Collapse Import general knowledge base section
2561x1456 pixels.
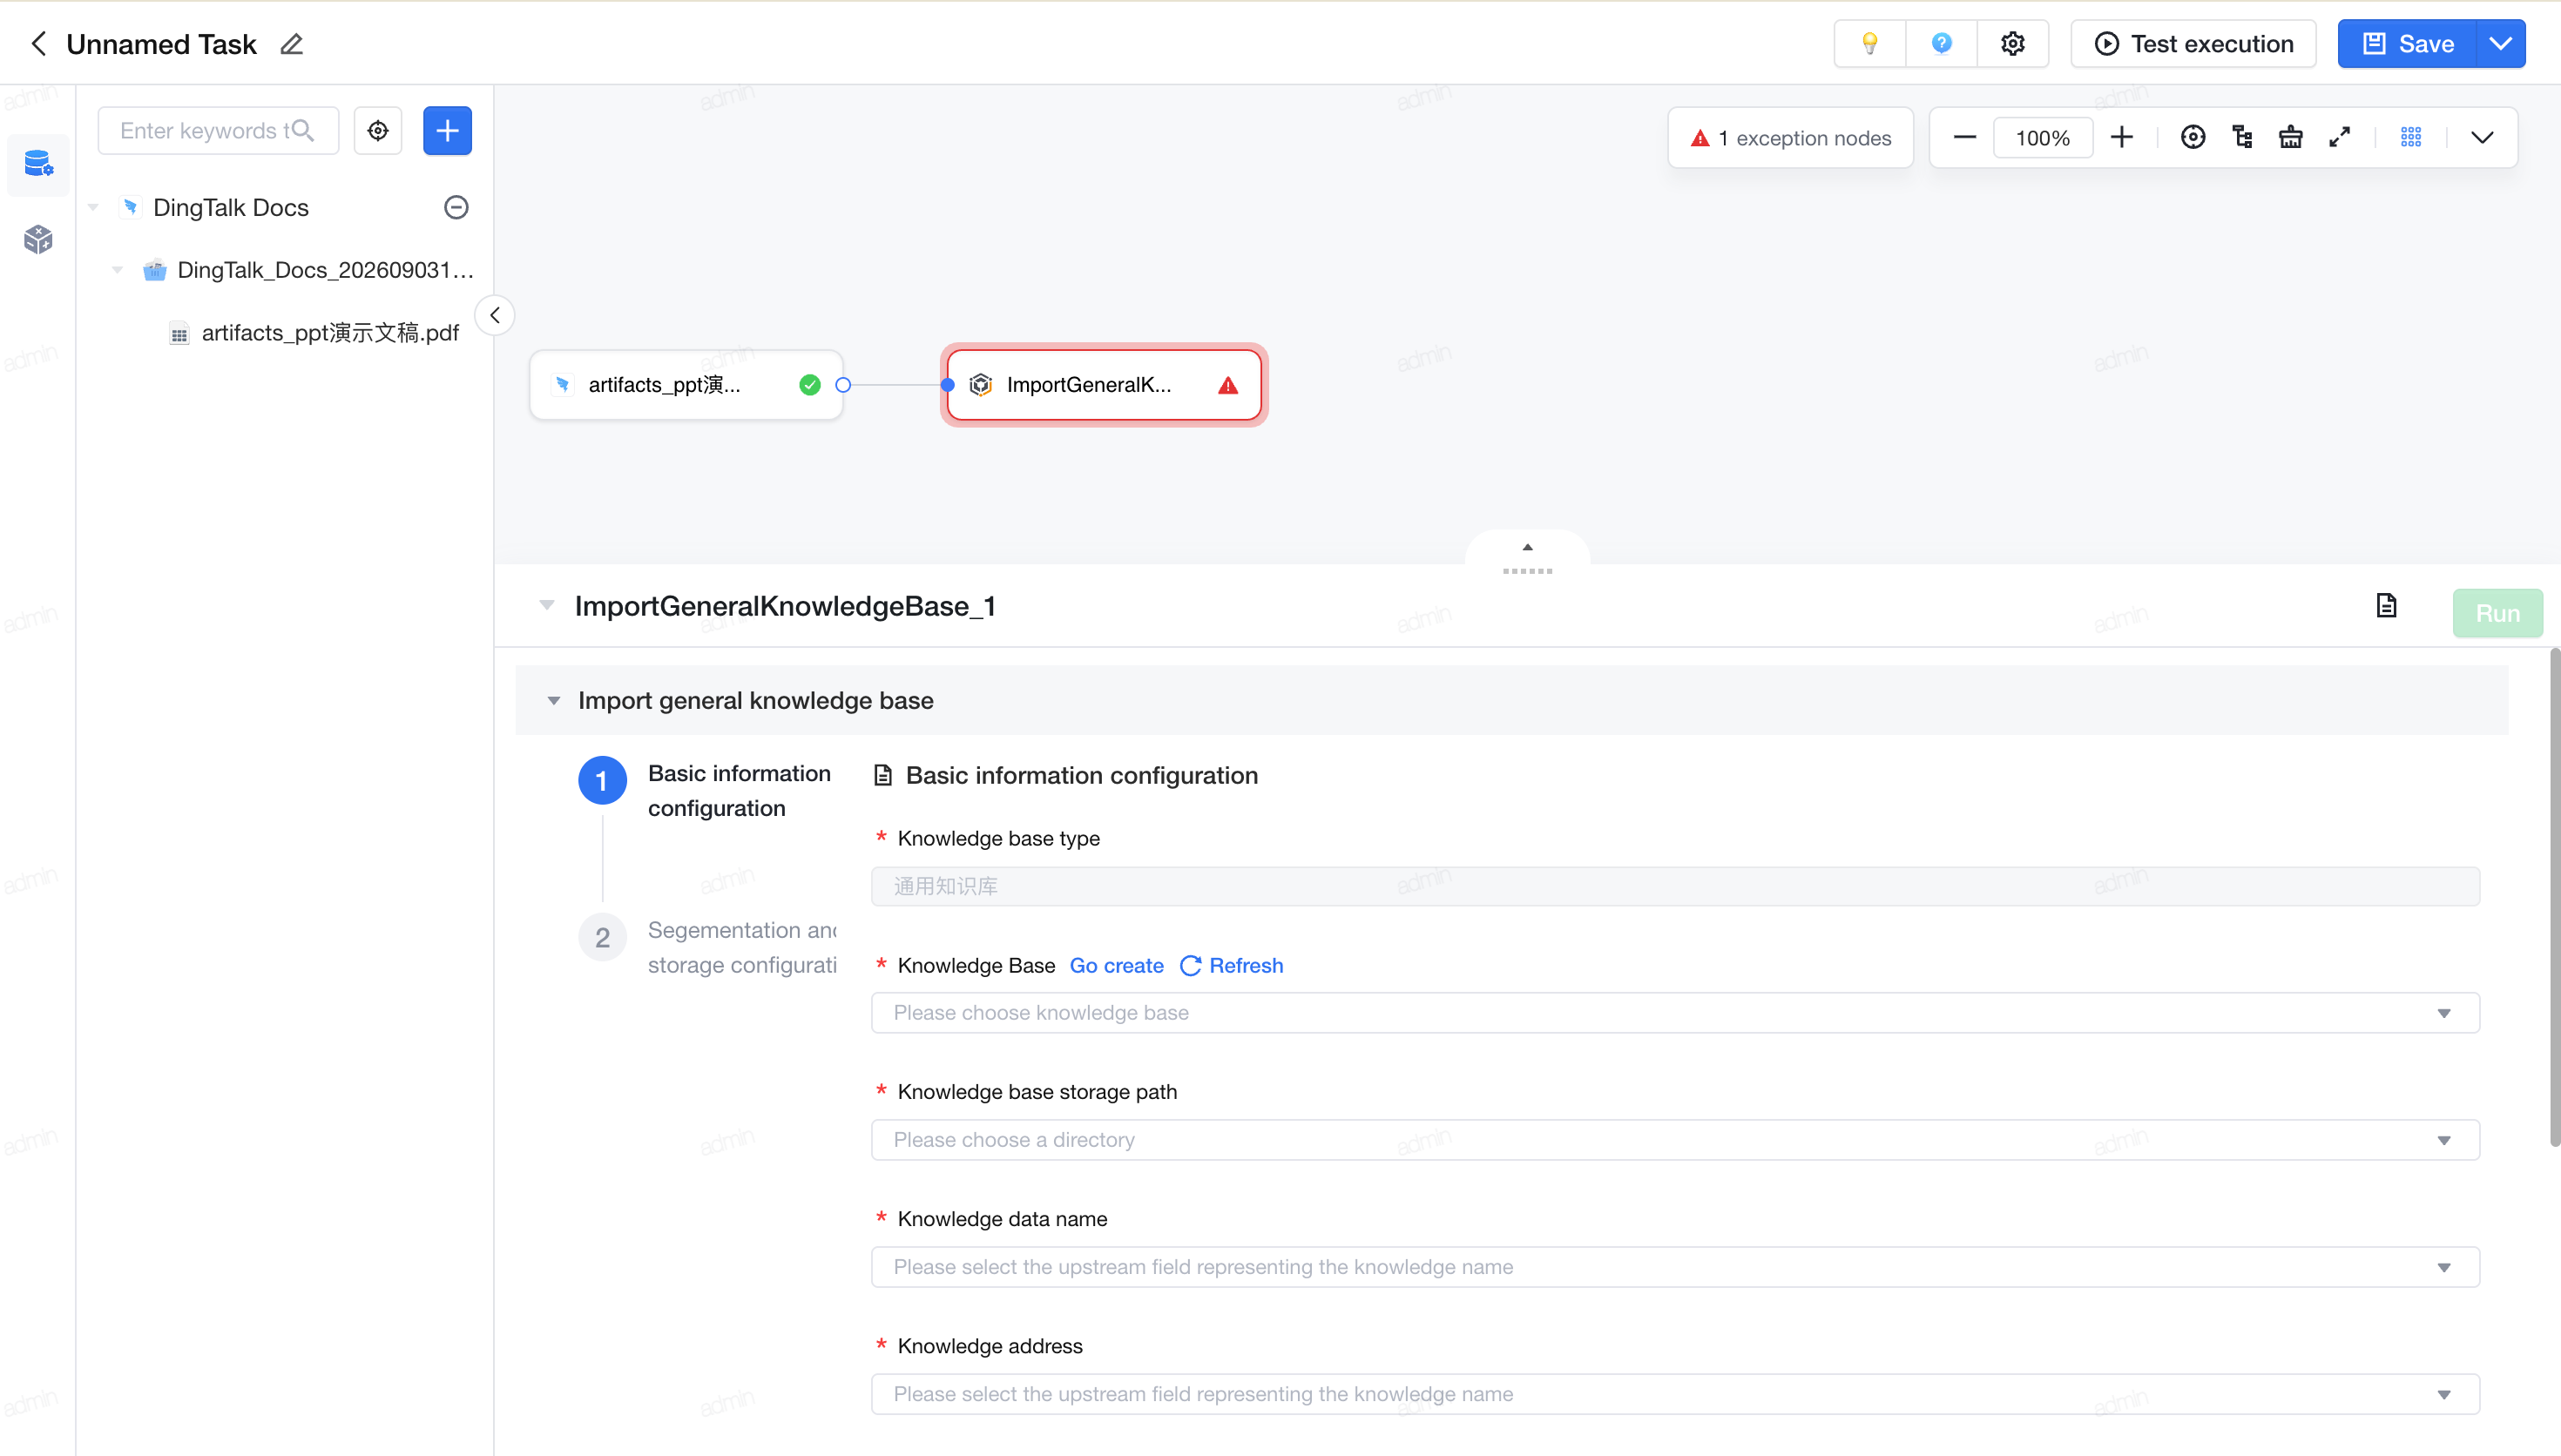[x=553, y=701]
